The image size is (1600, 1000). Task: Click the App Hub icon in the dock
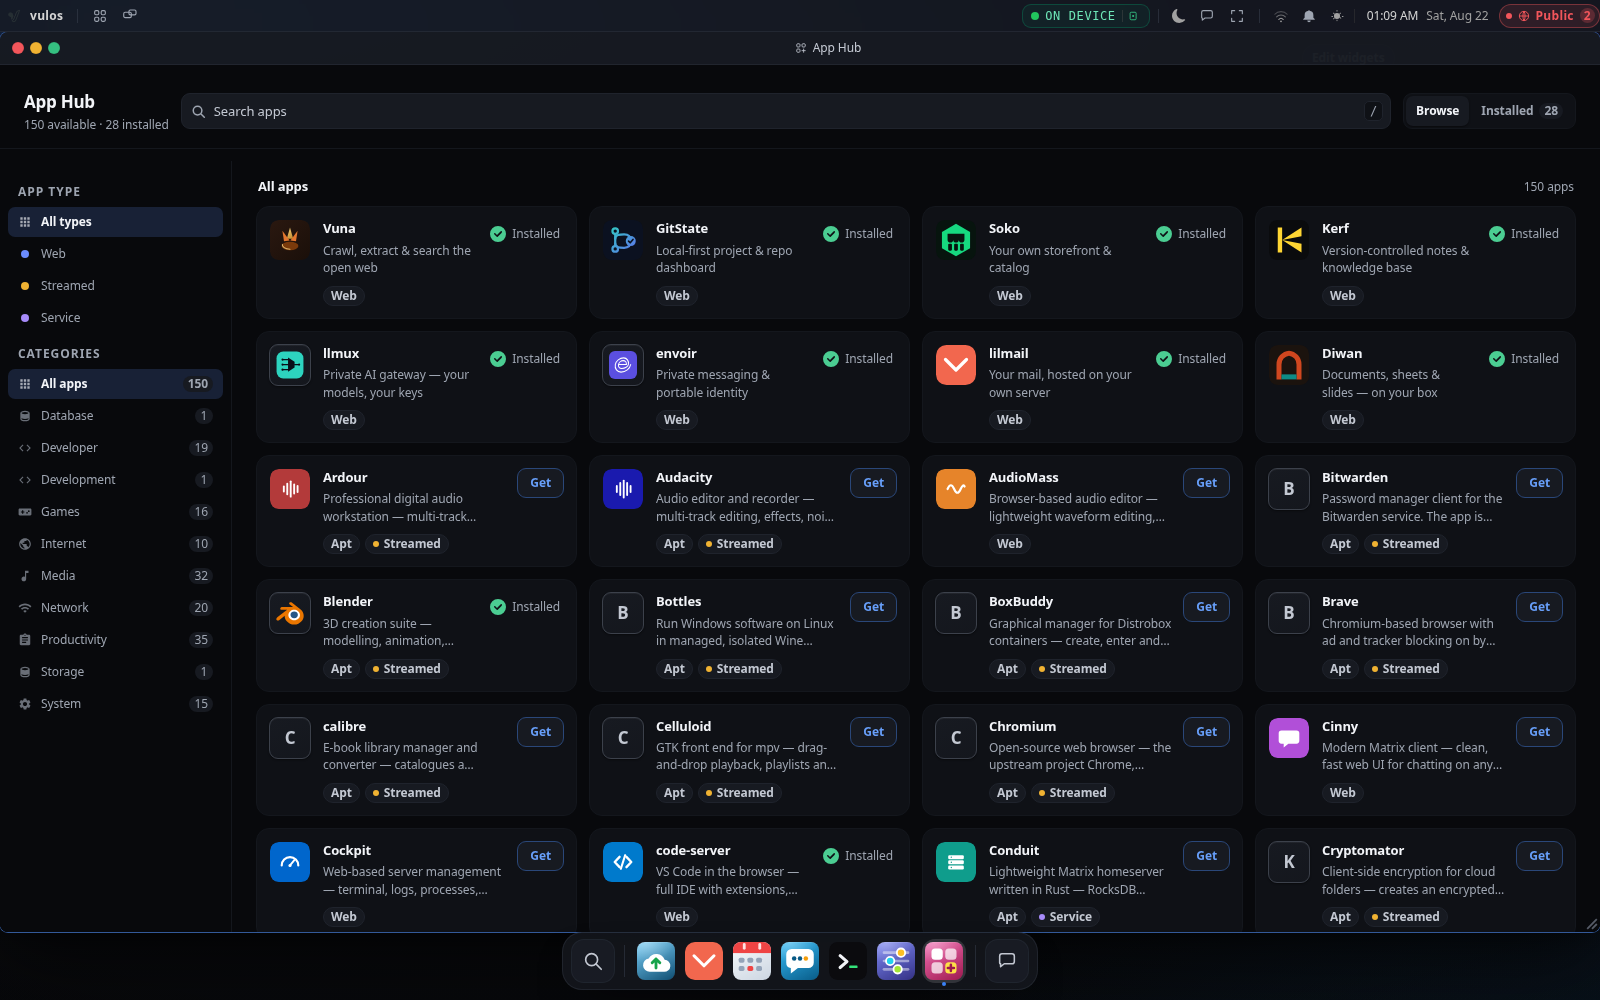(x=944, y=961)
